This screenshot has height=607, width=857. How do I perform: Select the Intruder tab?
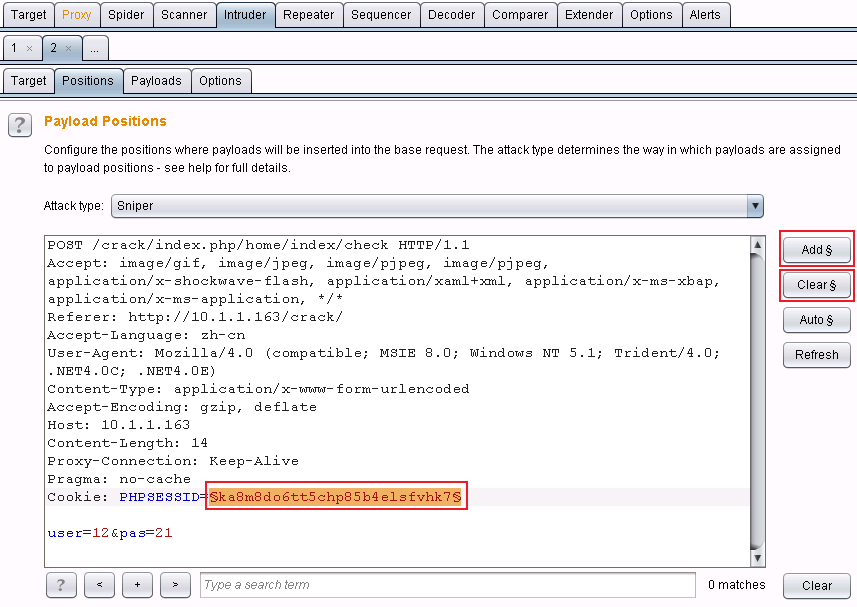coord(245,15)
